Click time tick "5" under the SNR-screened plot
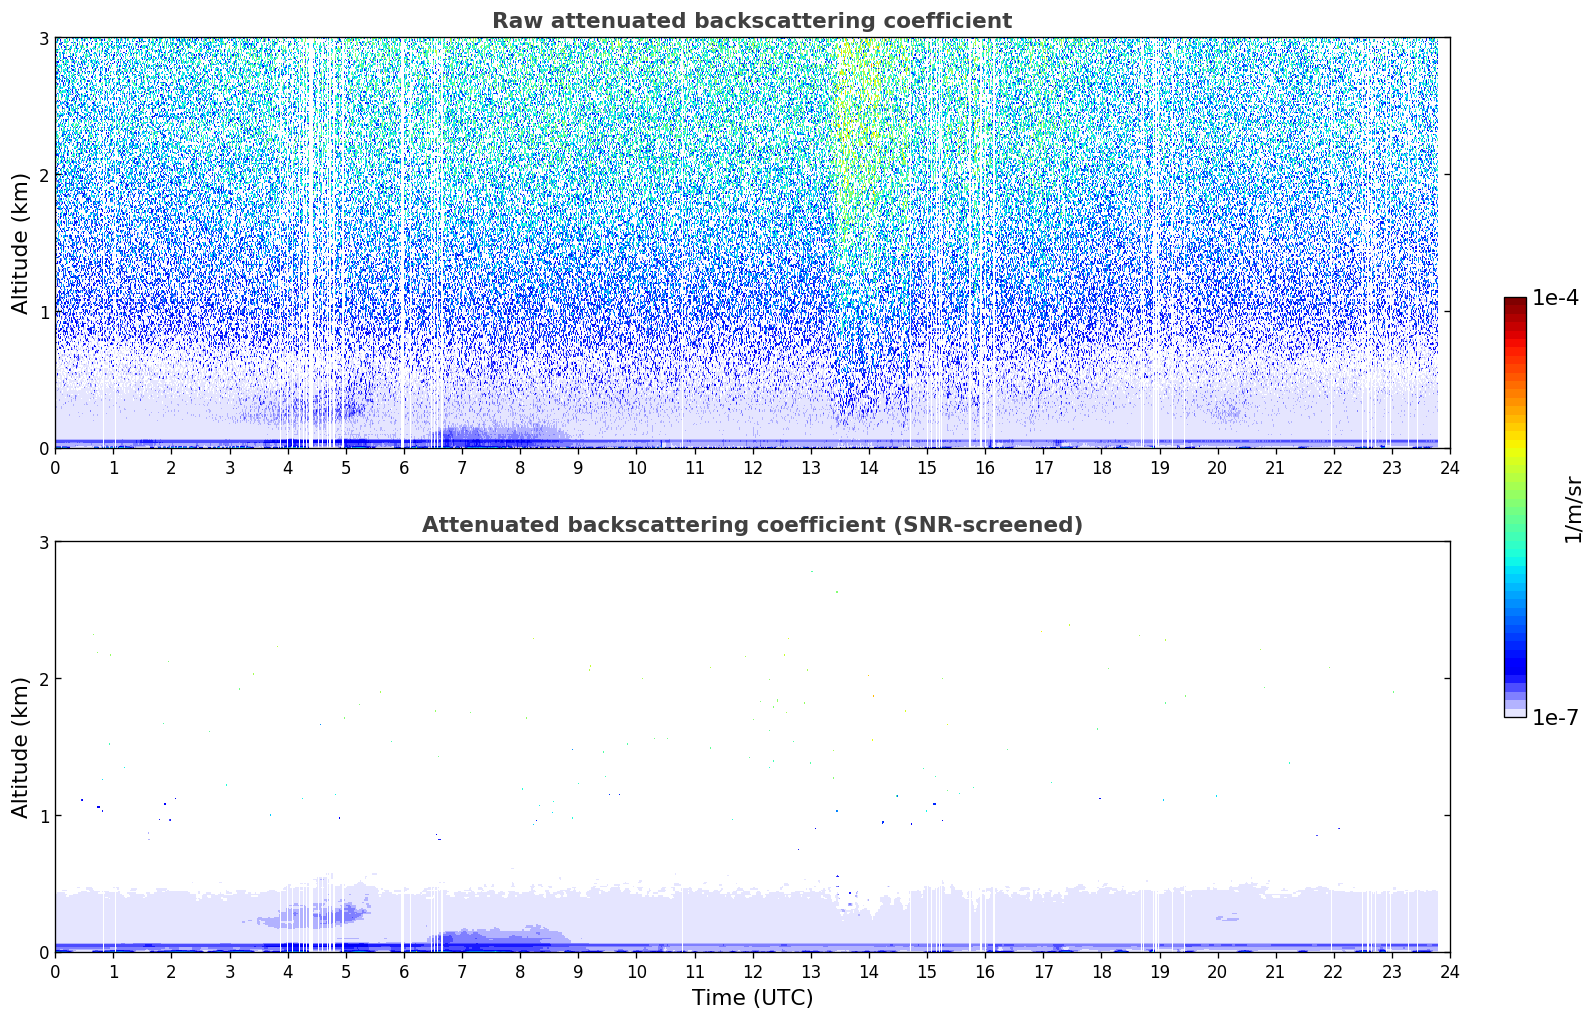This screenshot has height=1020, width=1595. pos(346,971)
